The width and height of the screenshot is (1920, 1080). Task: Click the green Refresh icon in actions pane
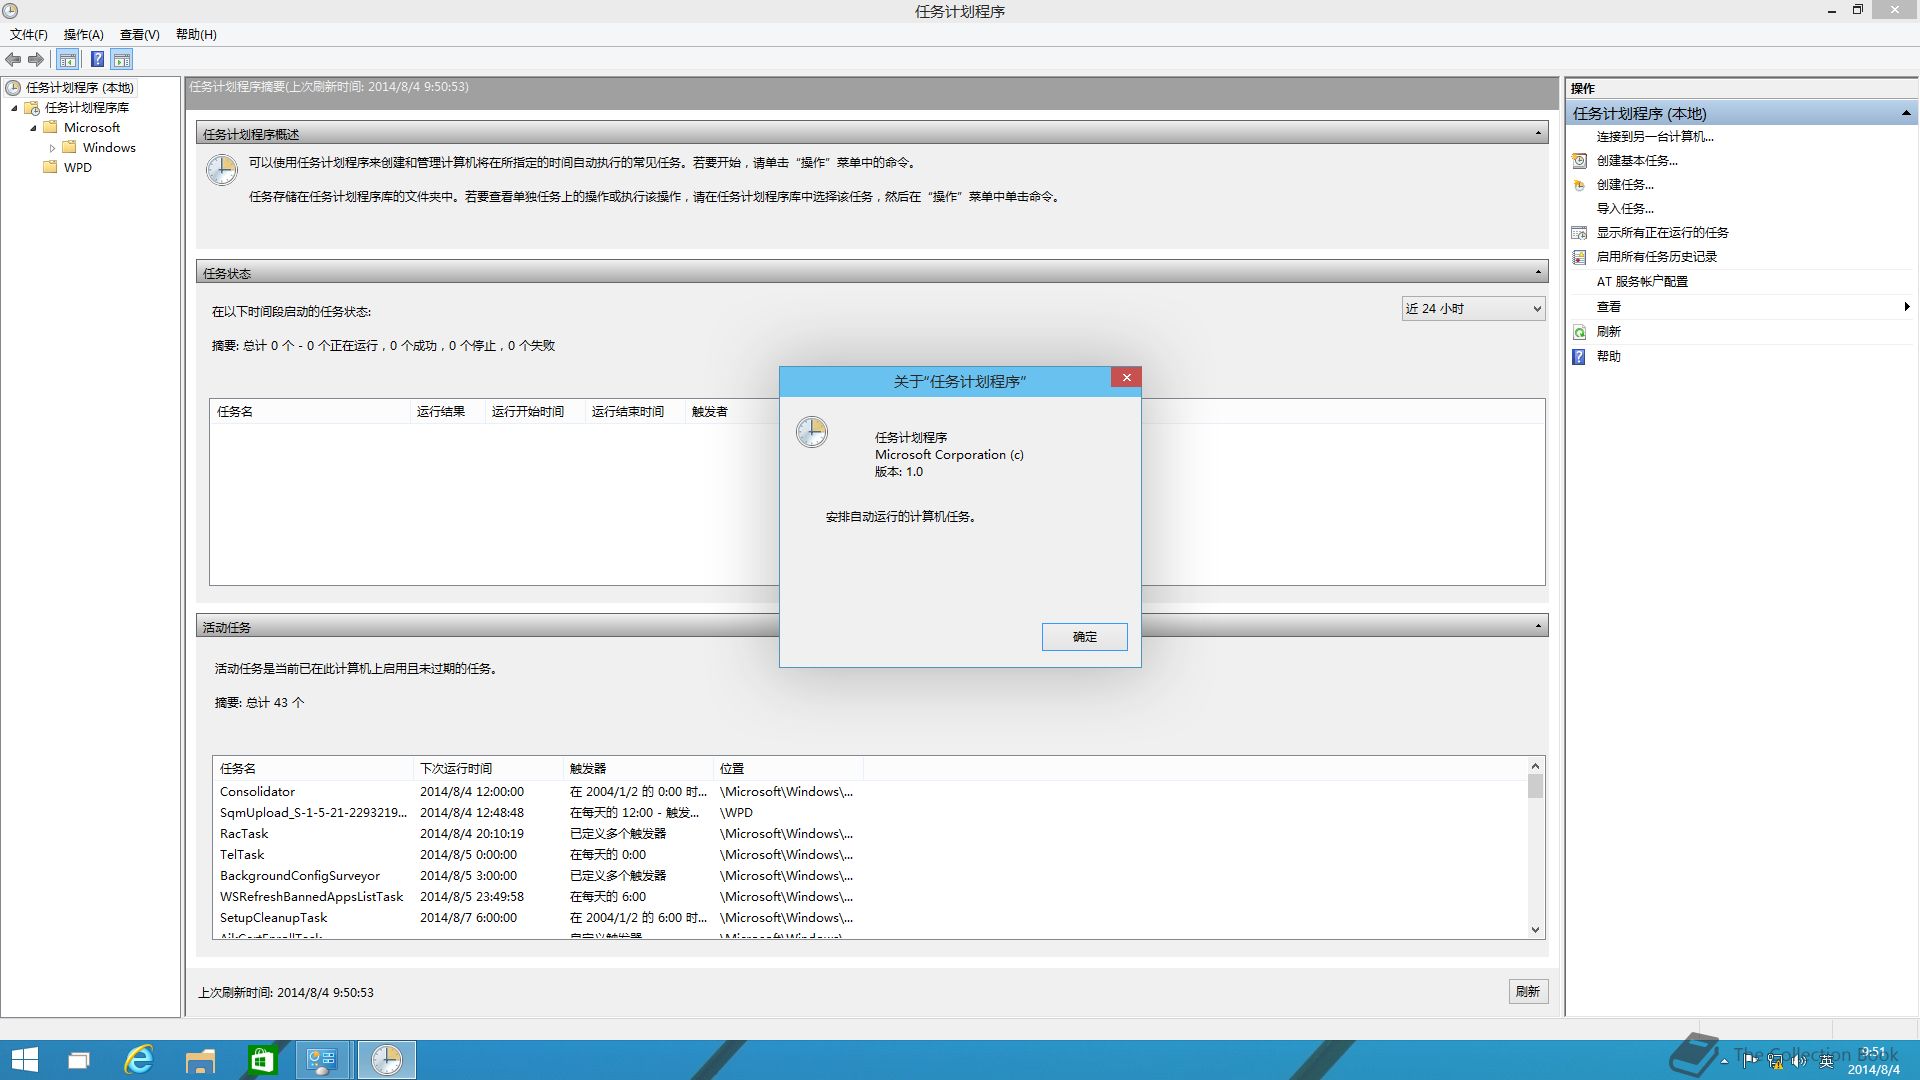pyautogui.click(x=1580, y=332)
